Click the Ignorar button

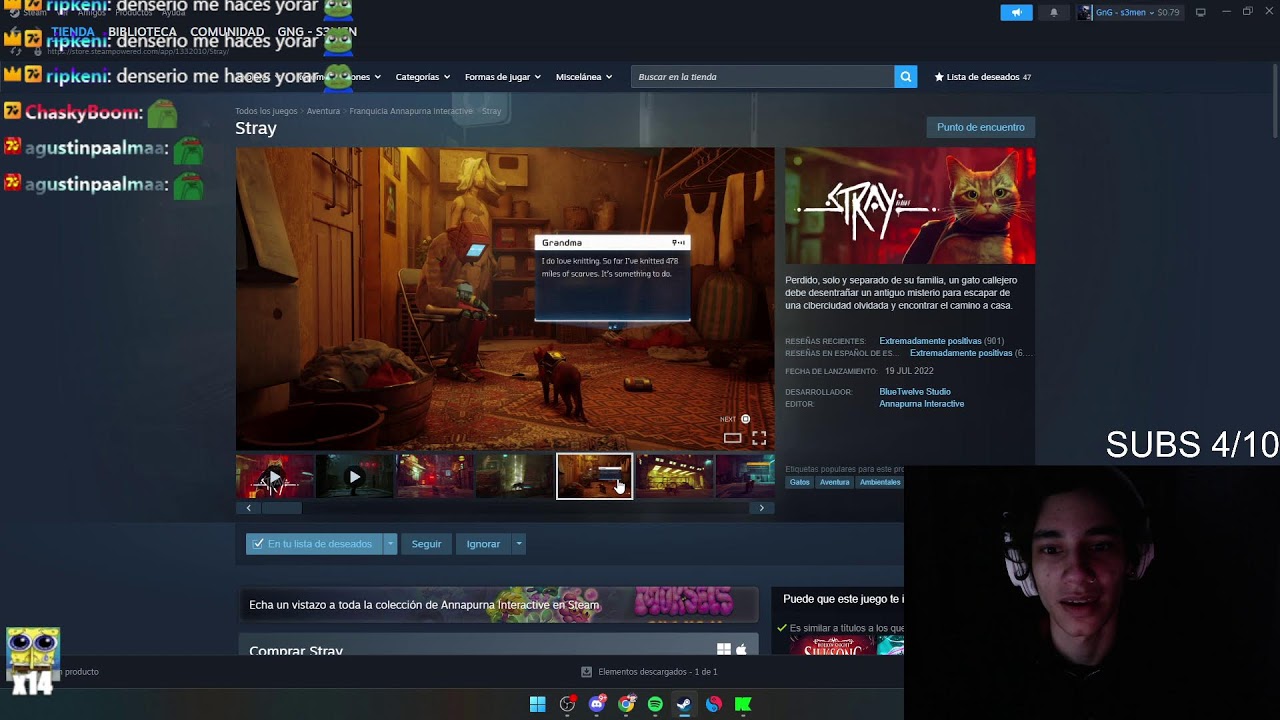(x=483, y=544)
